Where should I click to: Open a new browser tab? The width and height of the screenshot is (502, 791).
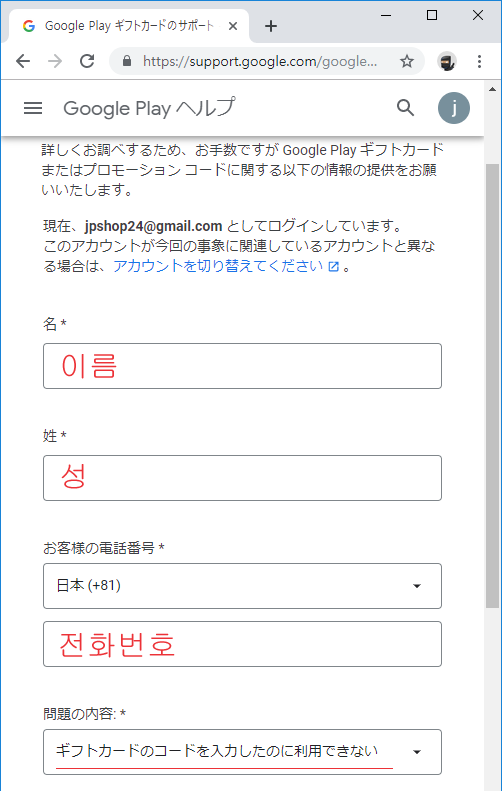[x=271, y=26]
